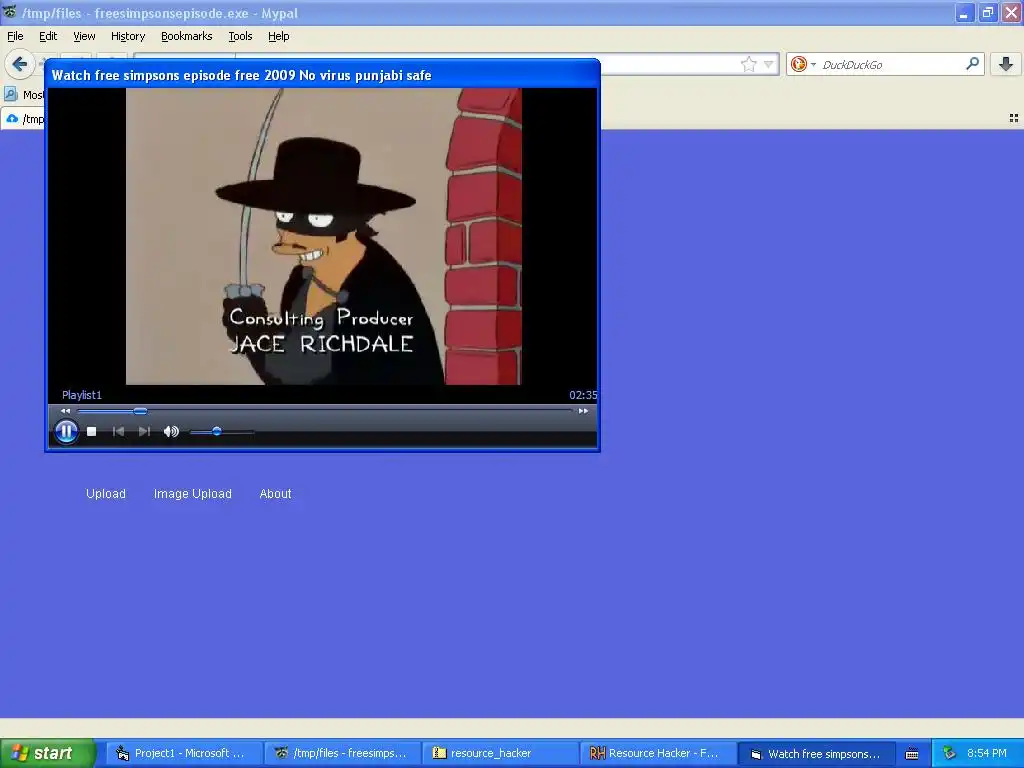Viewport: 1024px width, 768px height.
Task: Open the Image Upload link
Action: 193,494
